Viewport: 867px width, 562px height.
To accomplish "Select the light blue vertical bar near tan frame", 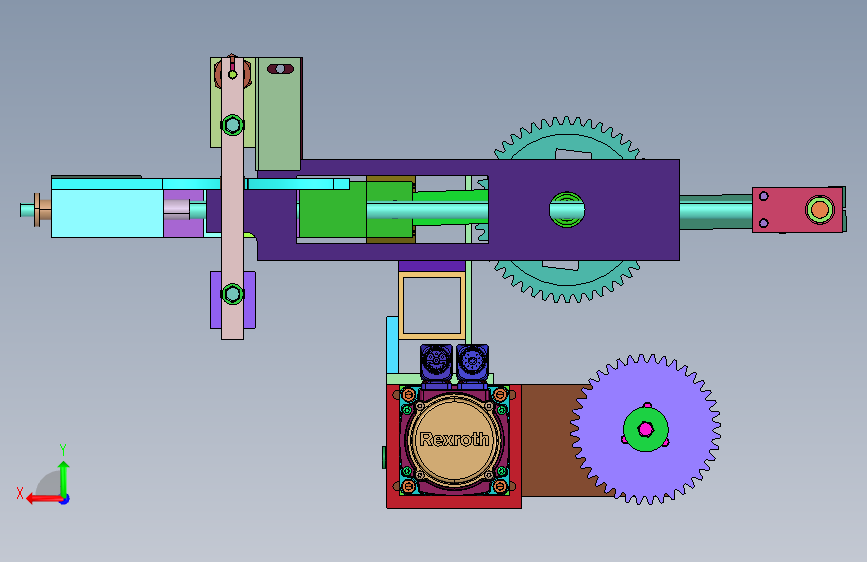I will tap(393, 345).
